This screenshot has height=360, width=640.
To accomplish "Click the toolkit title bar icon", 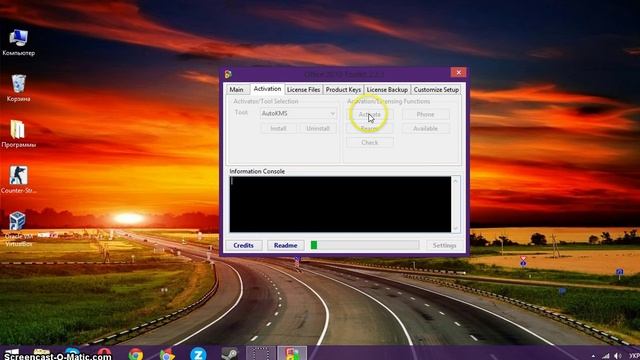I will click(228, 74).
